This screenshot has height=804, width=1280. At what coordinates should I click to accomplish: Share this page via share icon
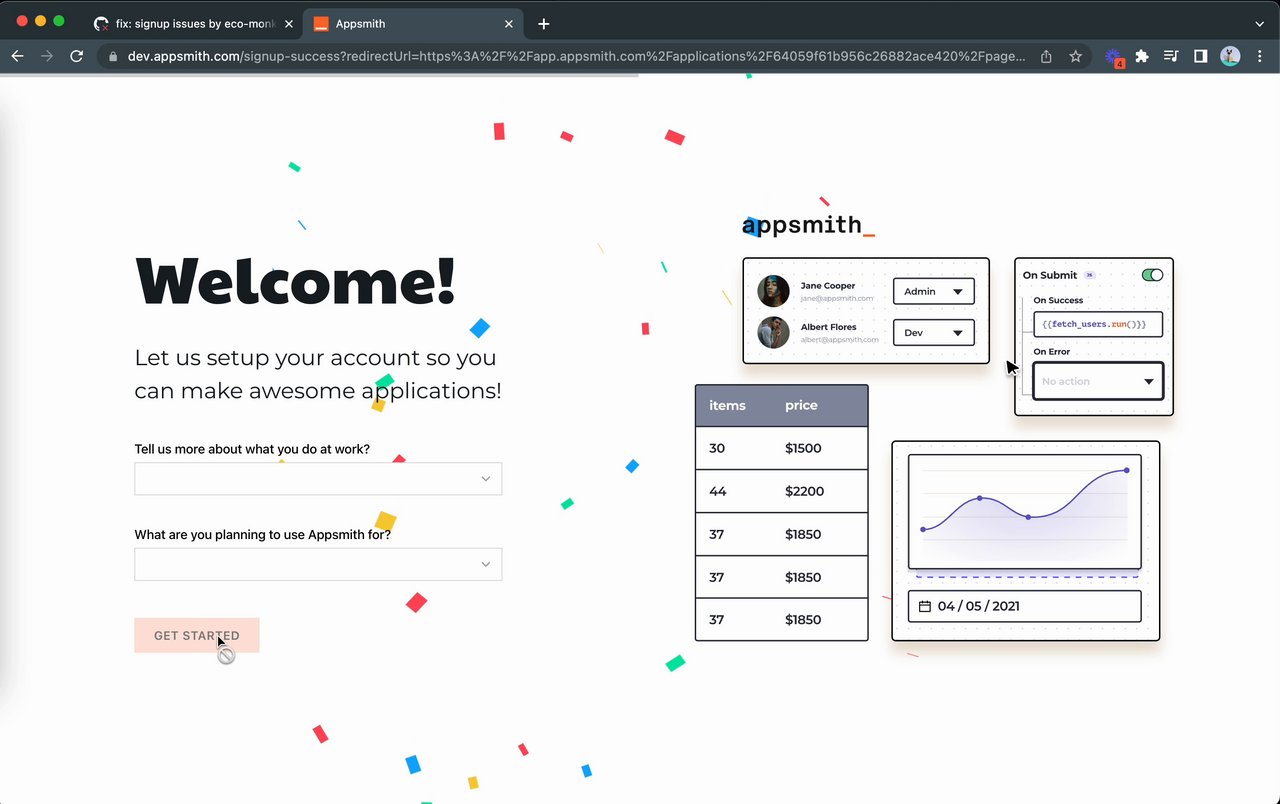click(x=1046, y=57)
